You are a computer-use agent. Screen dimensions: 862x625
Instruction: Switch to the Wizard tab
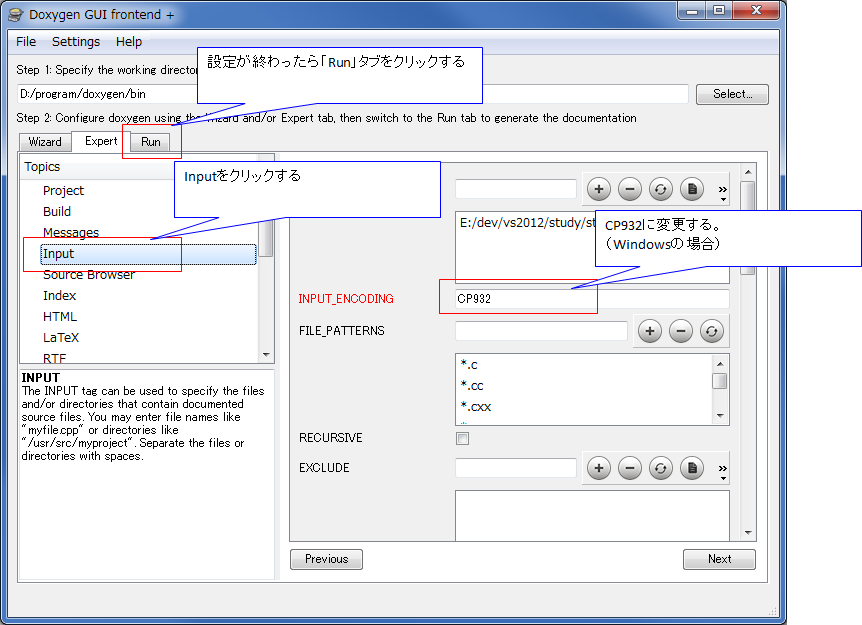pyautogui.click(x=45, y=142)
